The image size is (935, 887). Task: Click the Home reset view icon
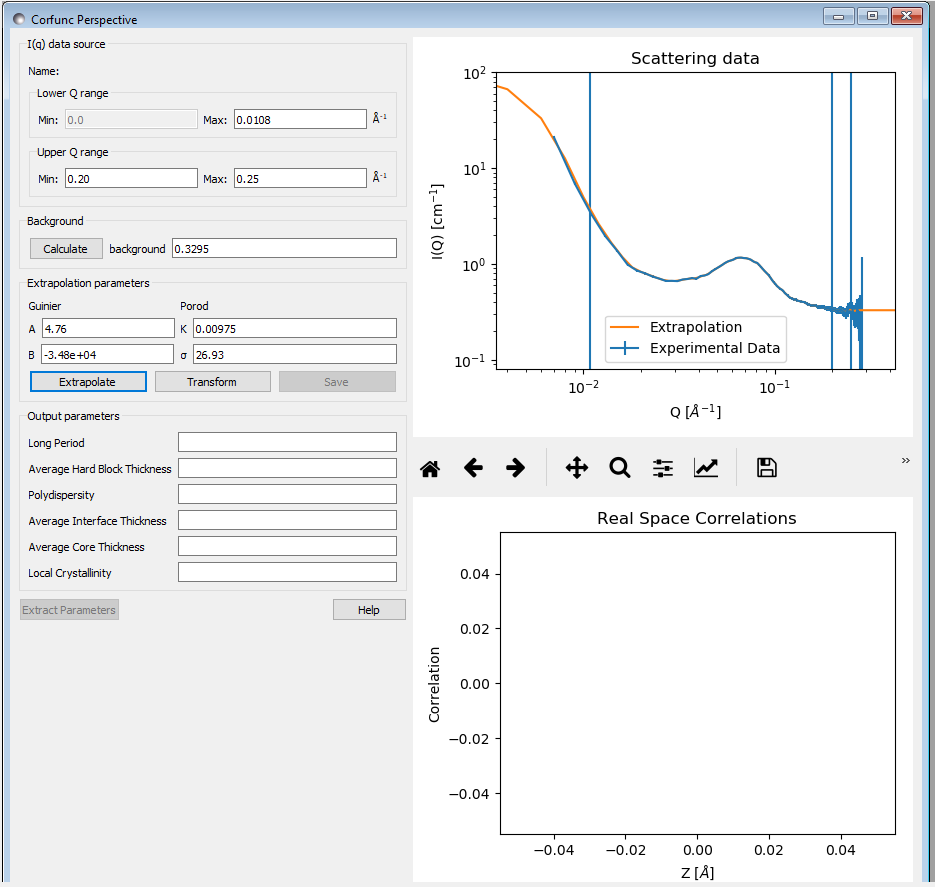click(x=430, y=468)
